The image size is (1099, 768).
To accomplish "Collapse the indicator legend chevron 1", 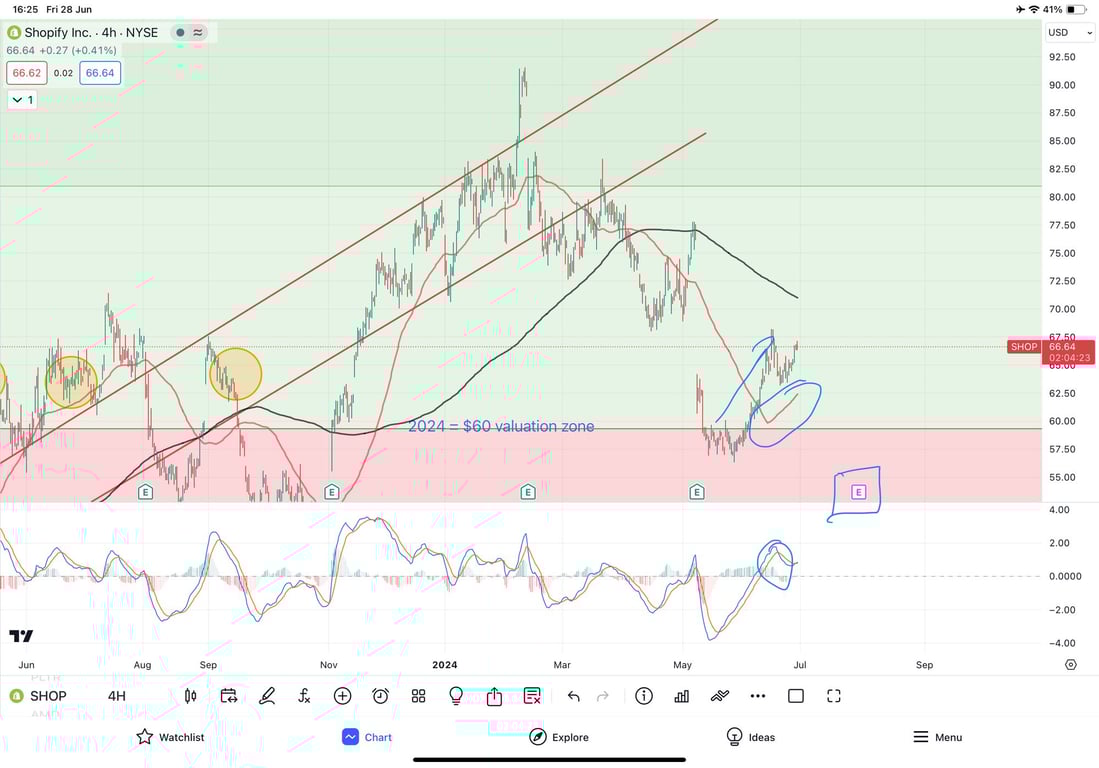I will click(22, 100).
